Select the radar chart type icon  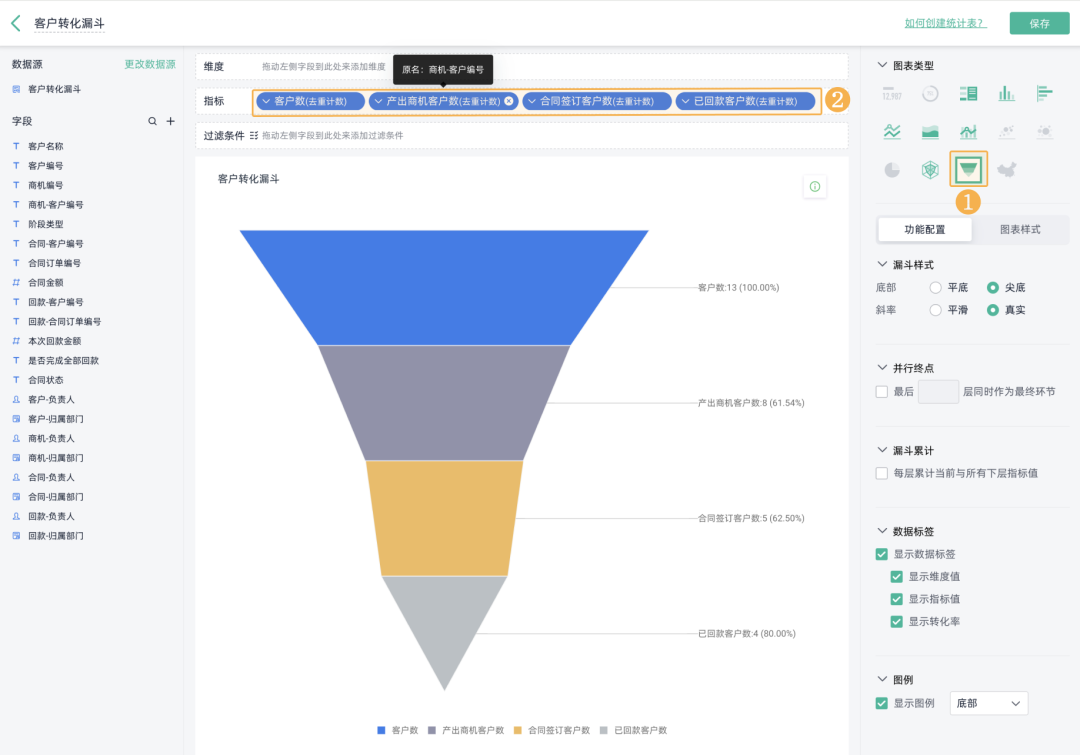pyautogui.click(x=930, y=170)
